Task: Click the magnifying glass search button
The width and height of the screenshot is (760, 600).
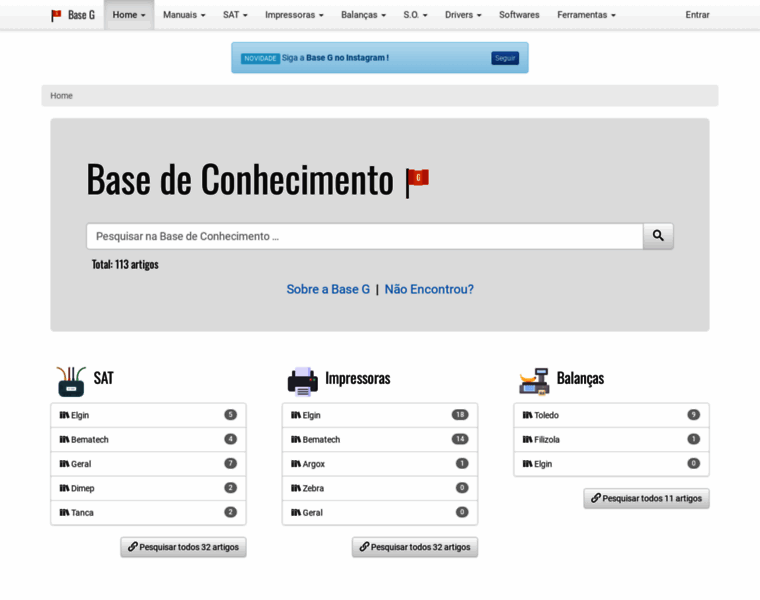Action: [658, 236]
